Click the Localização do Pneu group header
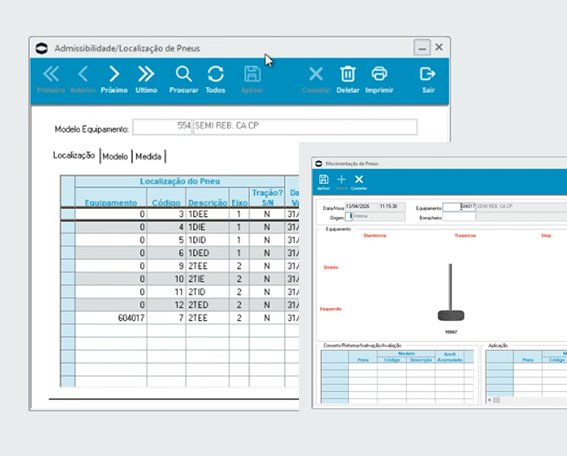This screenshot has height=456, width=567. 180,181
